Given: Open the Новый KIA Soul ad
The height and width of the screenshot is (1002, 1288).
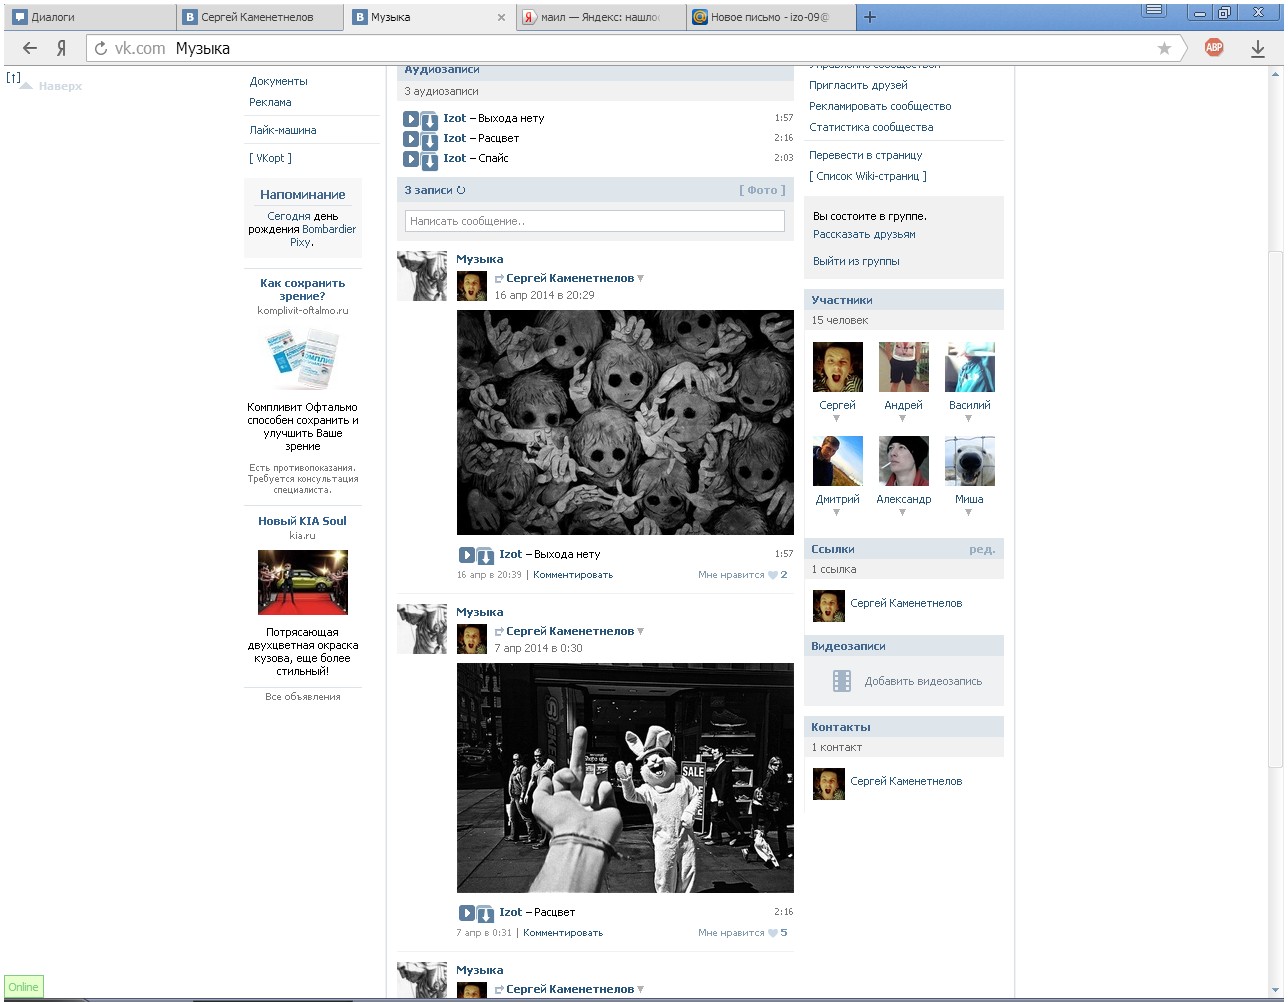Looking at the screenshot, I should point(302,521).
